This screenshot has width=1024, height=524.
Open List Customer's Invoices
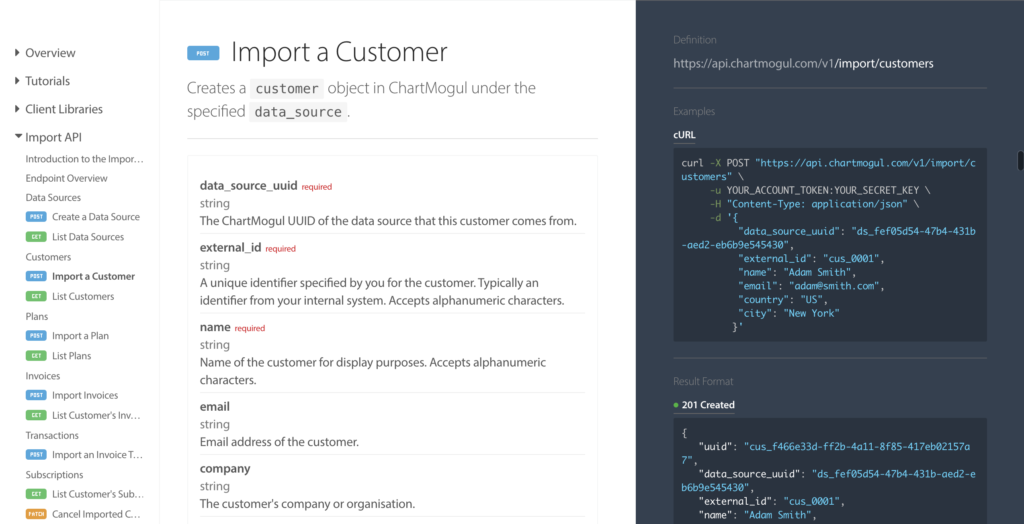tap(96, 416)
